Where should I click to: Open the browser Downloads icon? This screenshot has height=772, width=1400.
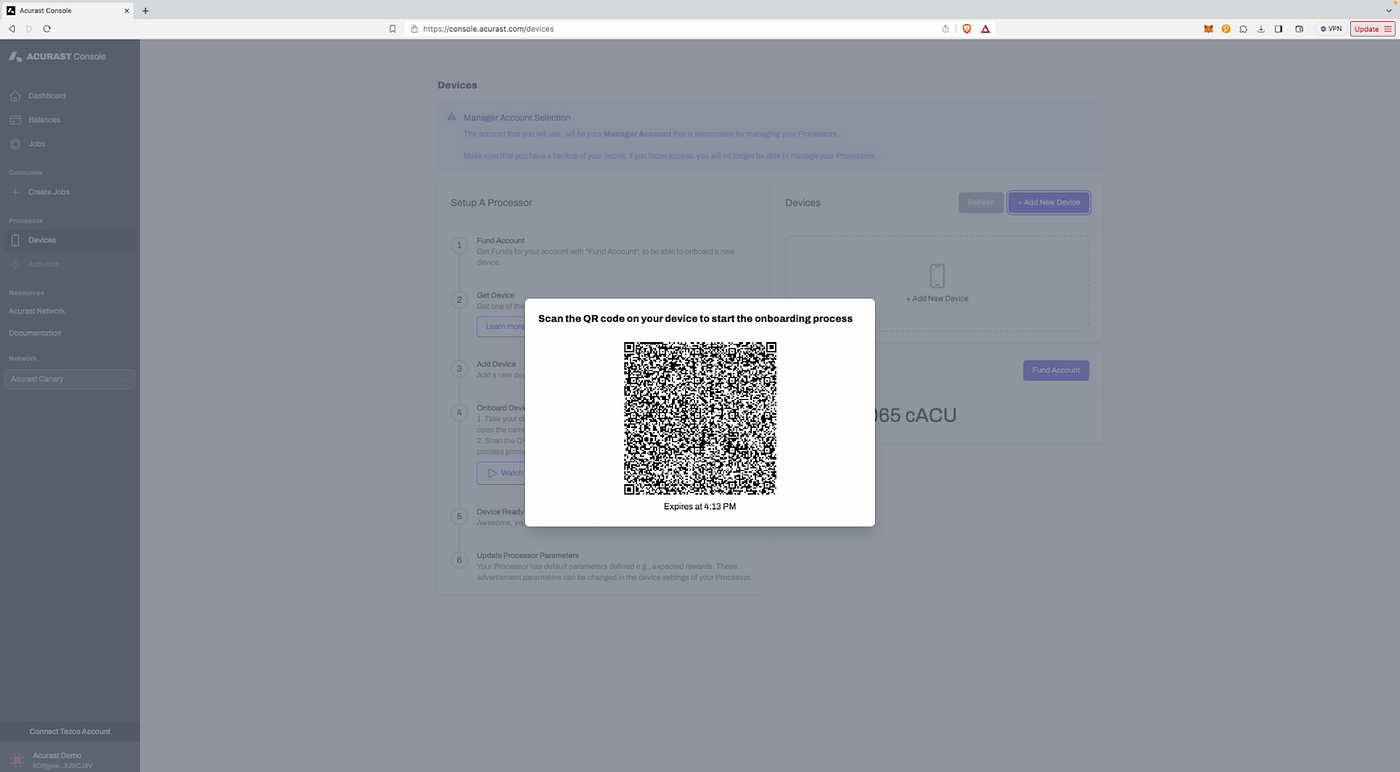(x=1261, y=29)
